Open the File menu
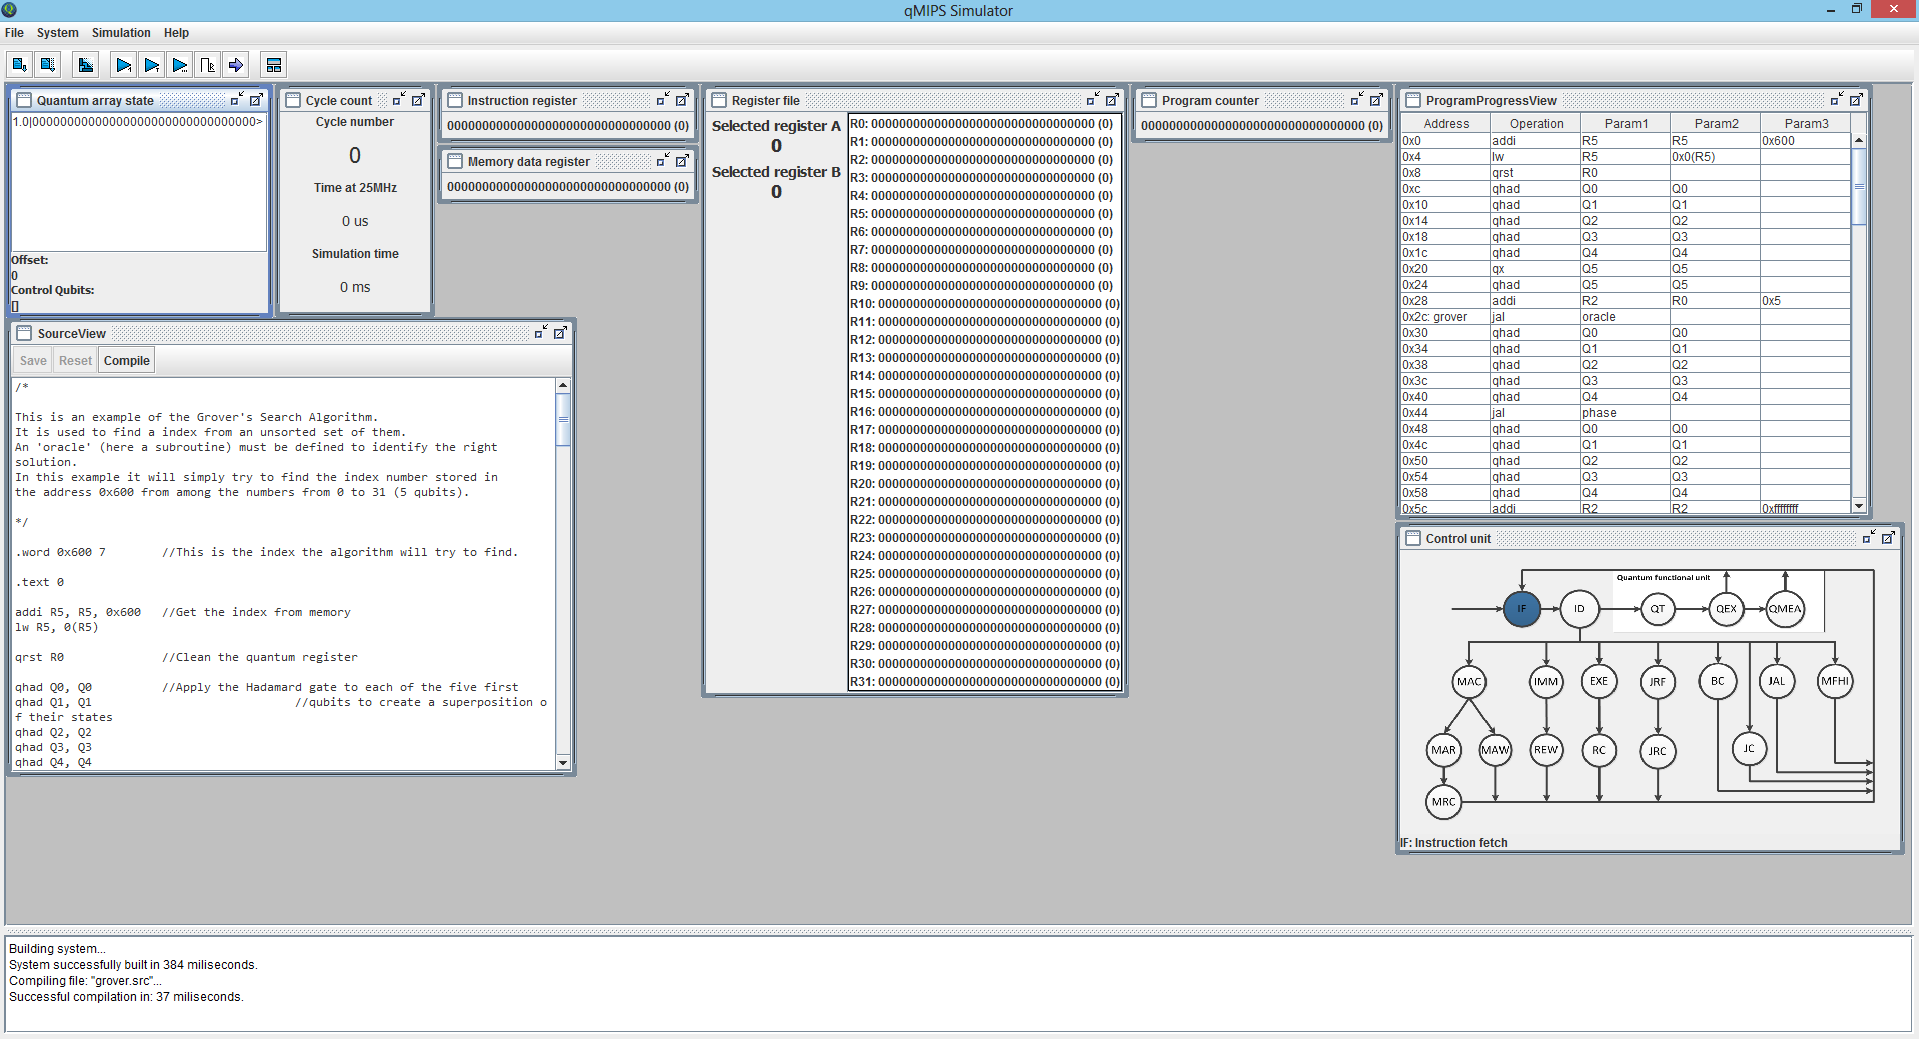This screenshot has width=1919, height=1039. click(x=14, y=33)
